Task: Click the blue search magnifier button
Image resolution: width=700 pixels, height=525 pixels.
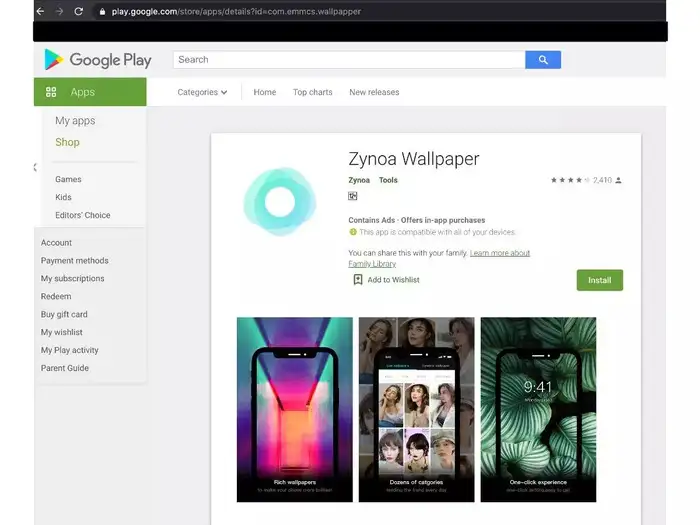Action: pos(542,60)
